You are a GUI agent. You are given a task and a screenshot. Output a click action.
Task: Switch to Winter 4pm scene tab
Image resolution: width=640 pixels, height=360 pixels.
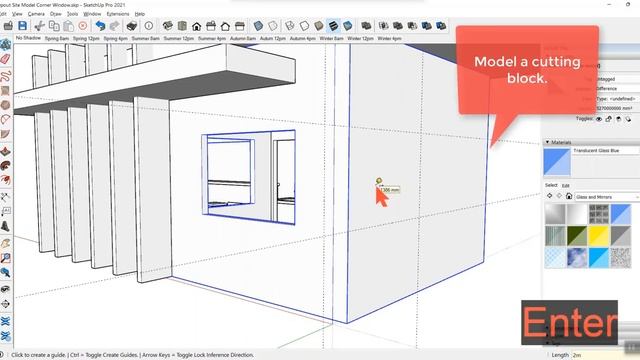click(x=389, y=38)
